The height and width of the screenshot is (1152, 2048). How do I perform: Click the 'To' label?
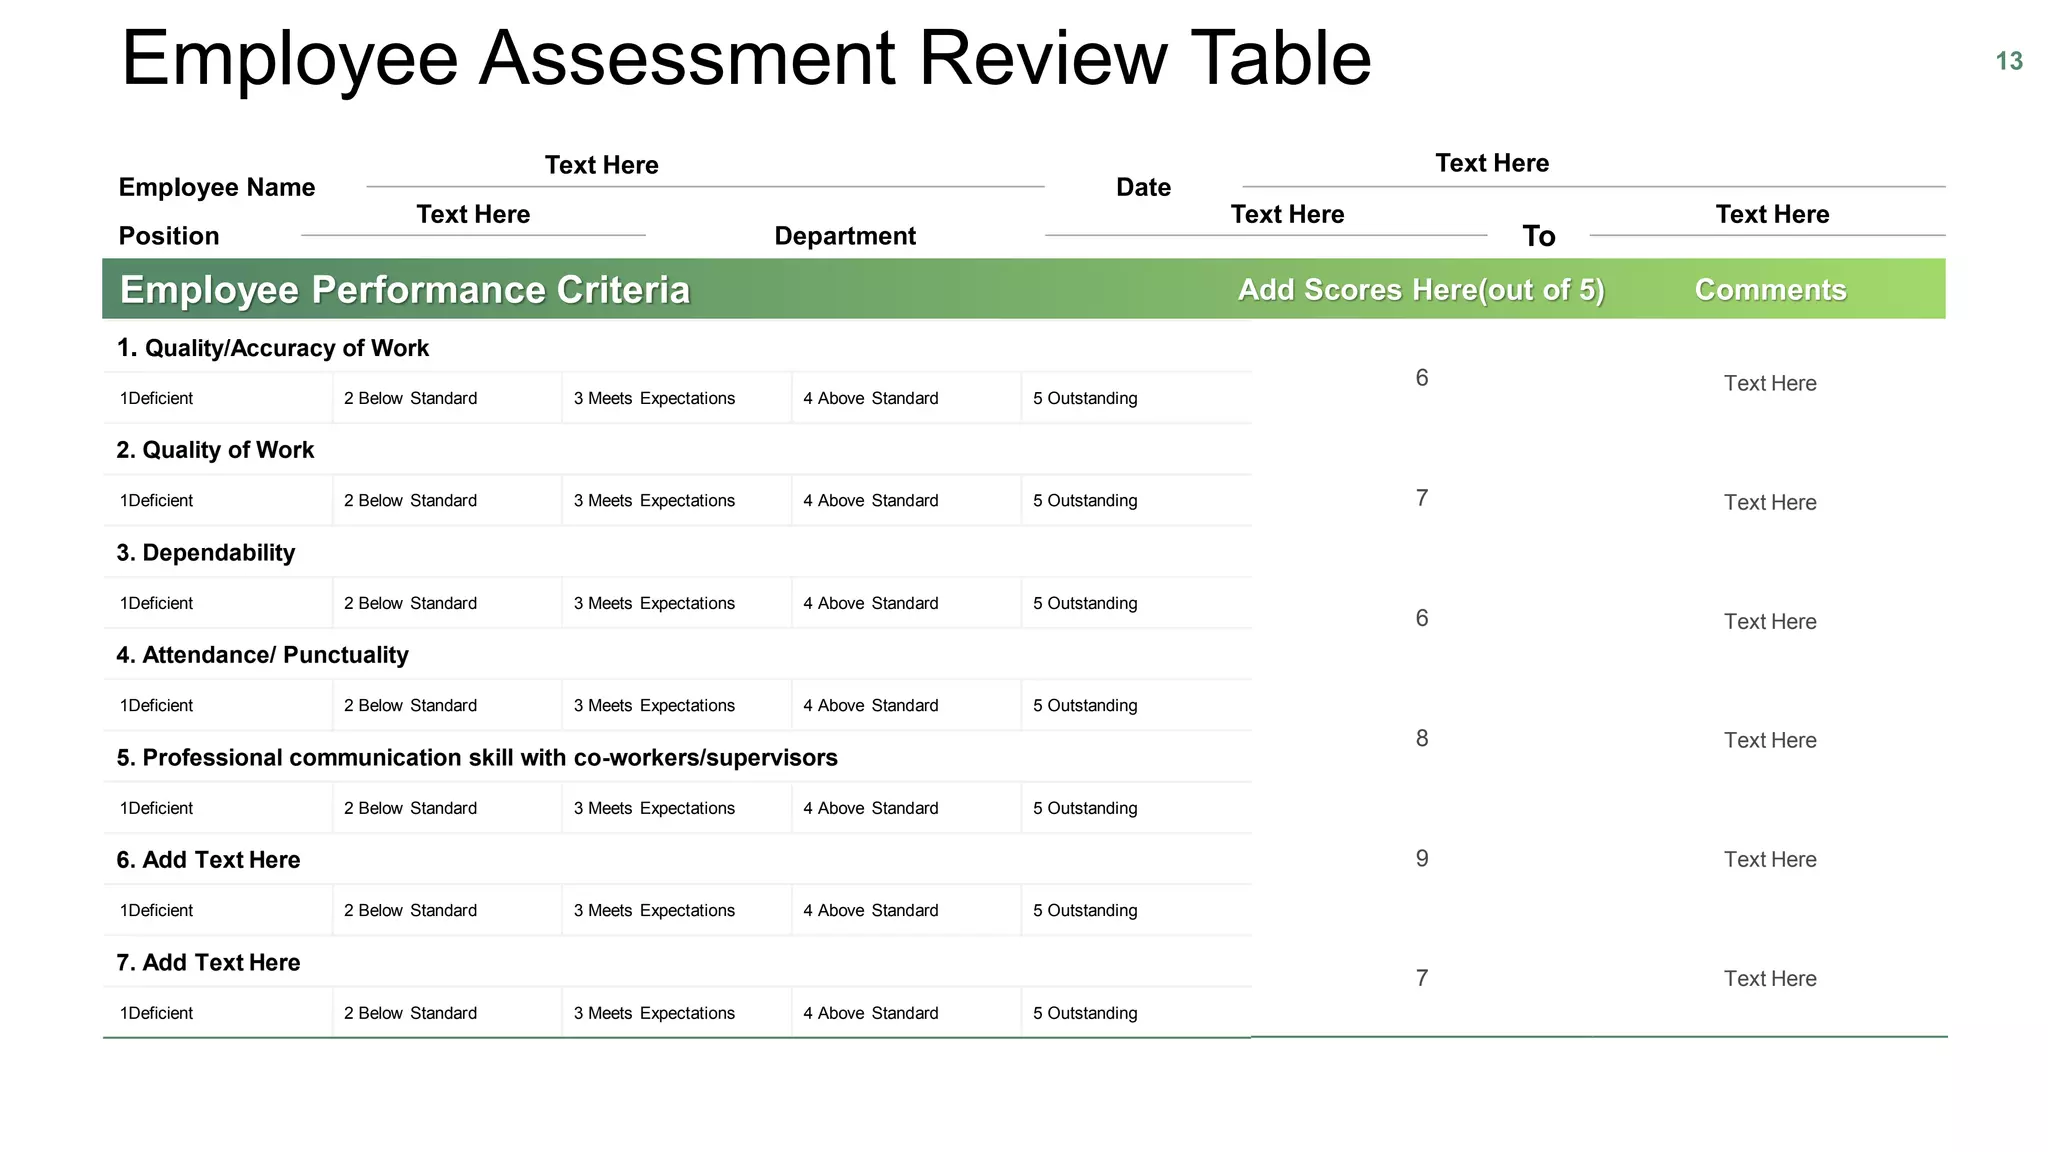coord(1539,236)
